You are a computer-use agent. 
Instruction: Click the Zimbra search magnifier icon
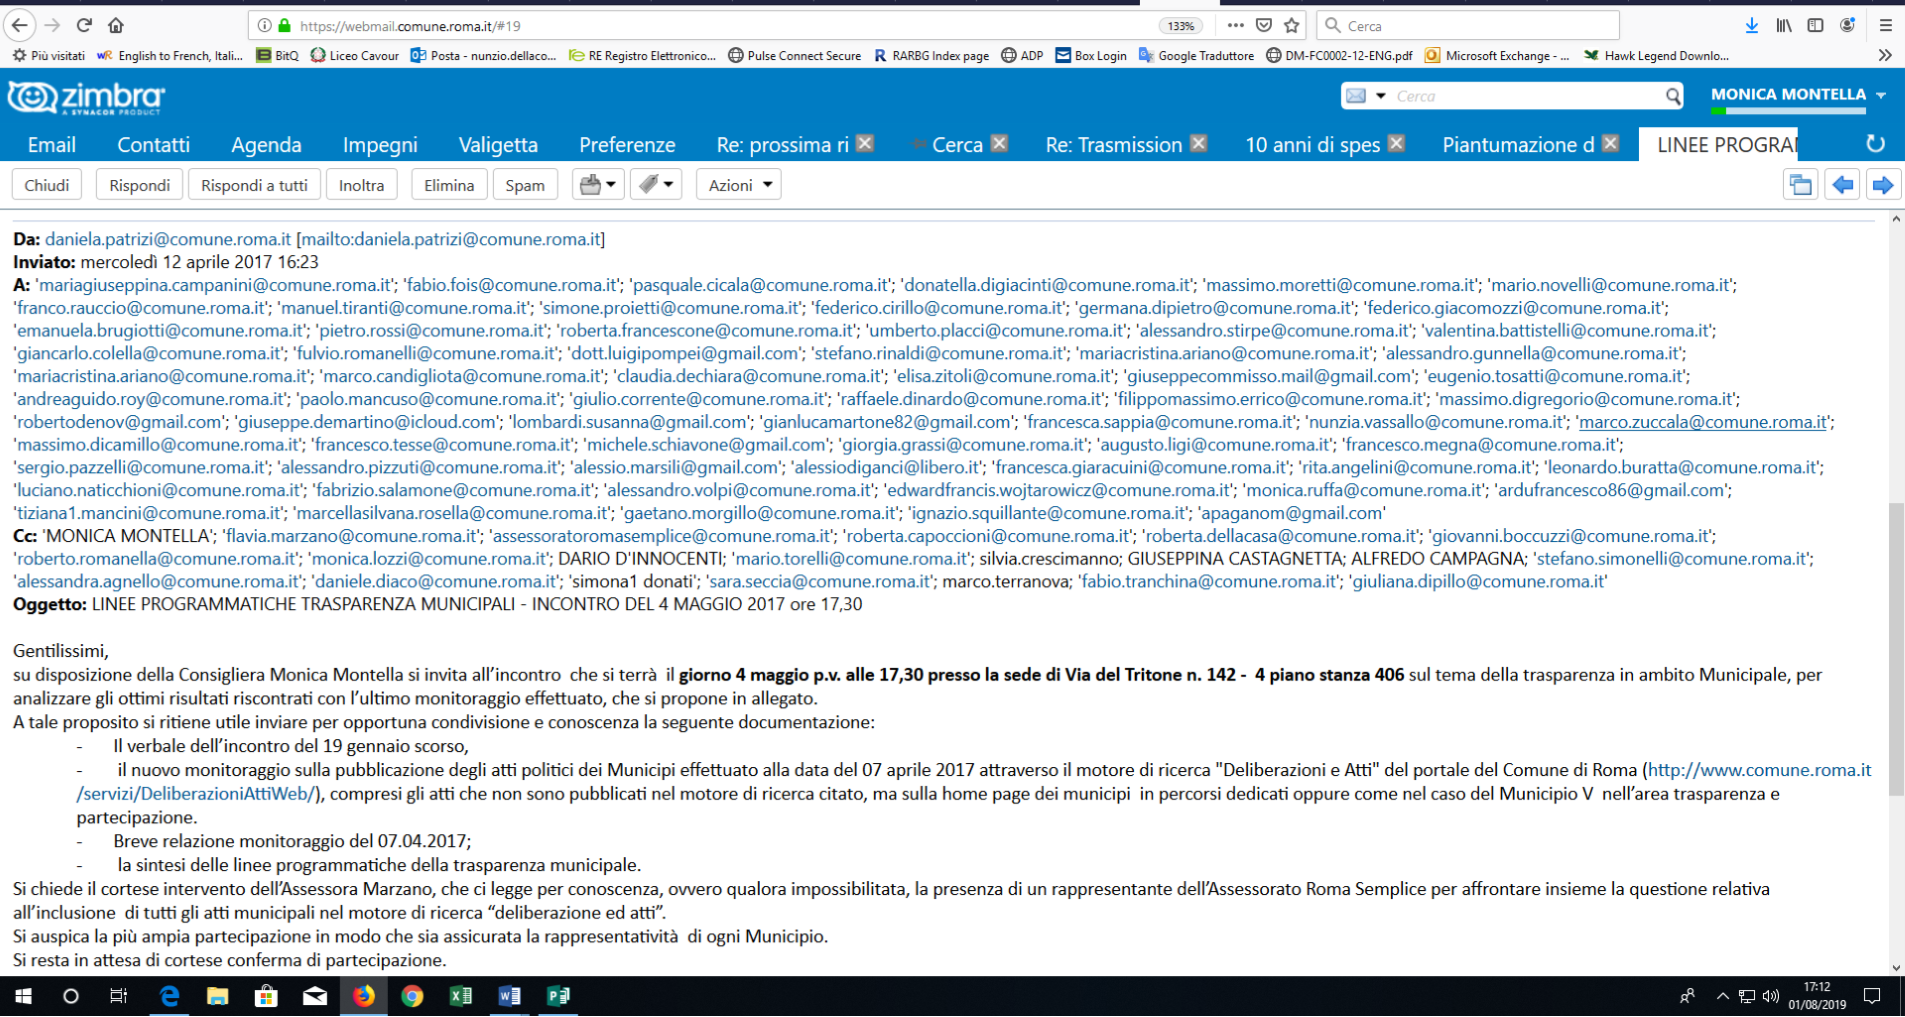pyautogui.click(x=1673, y=96)
